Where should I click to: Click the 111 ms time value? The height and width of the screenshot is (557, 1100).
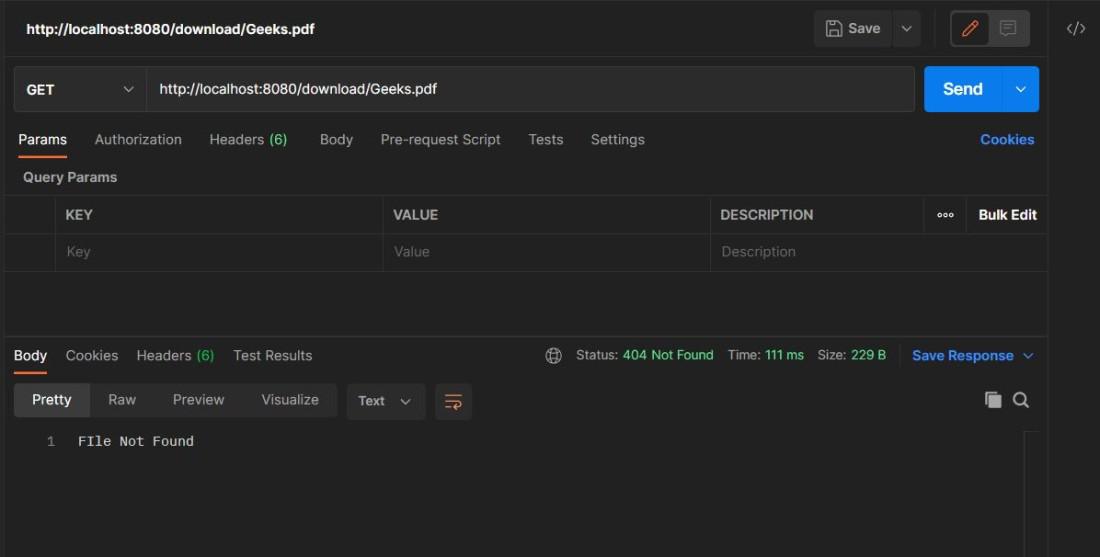click(x=784, y=355)
